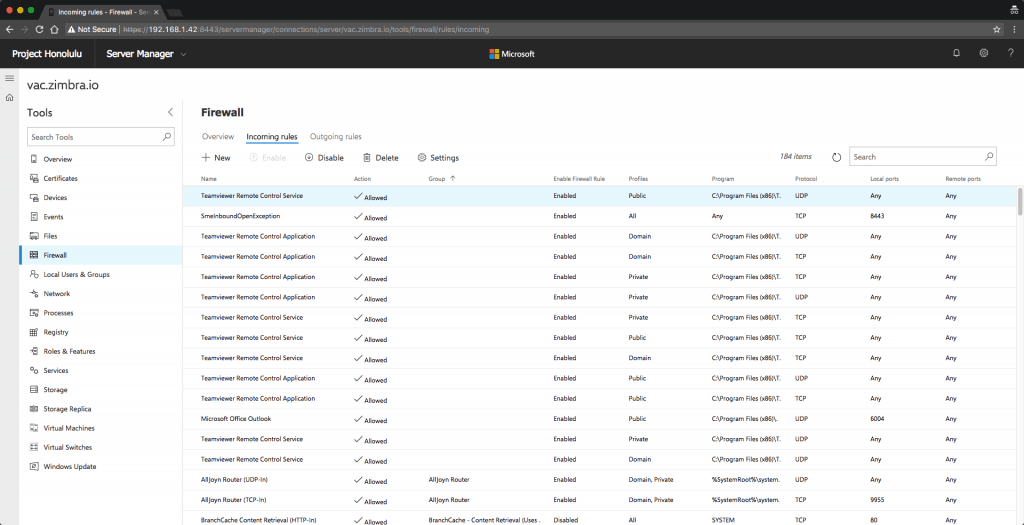Click the vac.zimbra.io server heading
Image resolution: width=1024 pixels, height=525 pixels.
(63, 85)
